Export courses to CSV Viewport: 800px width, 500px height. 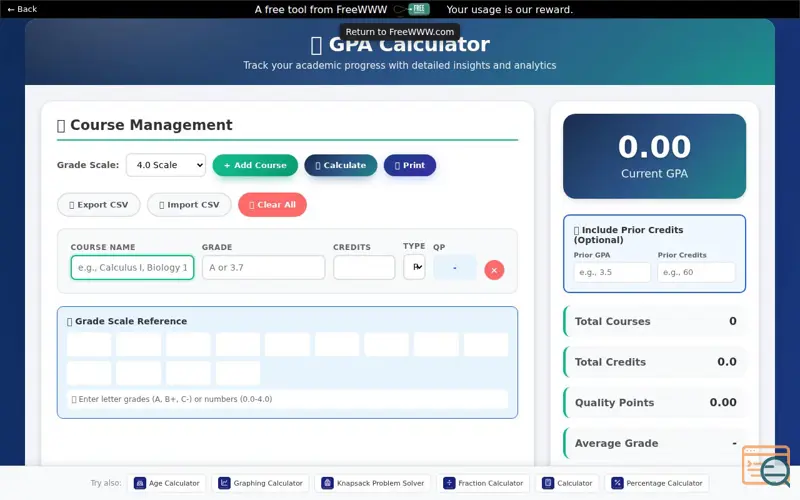tap(98, 205)
